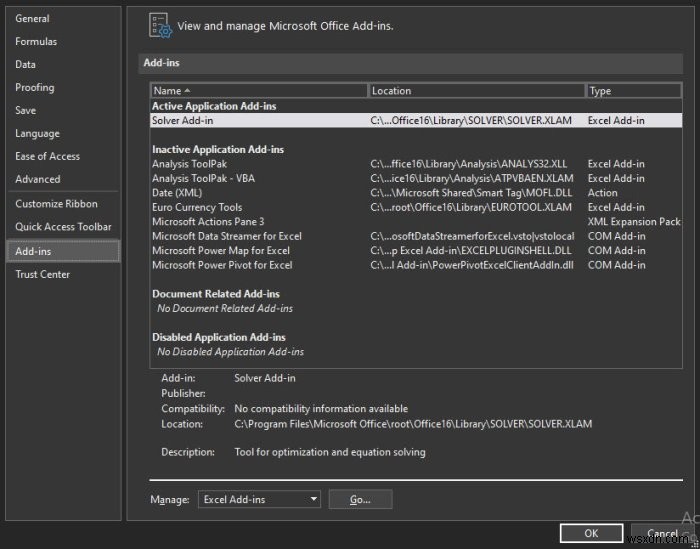Select the Euro Currency Tools row
Viewport: 700px width, 549px height.
[416, 207]
